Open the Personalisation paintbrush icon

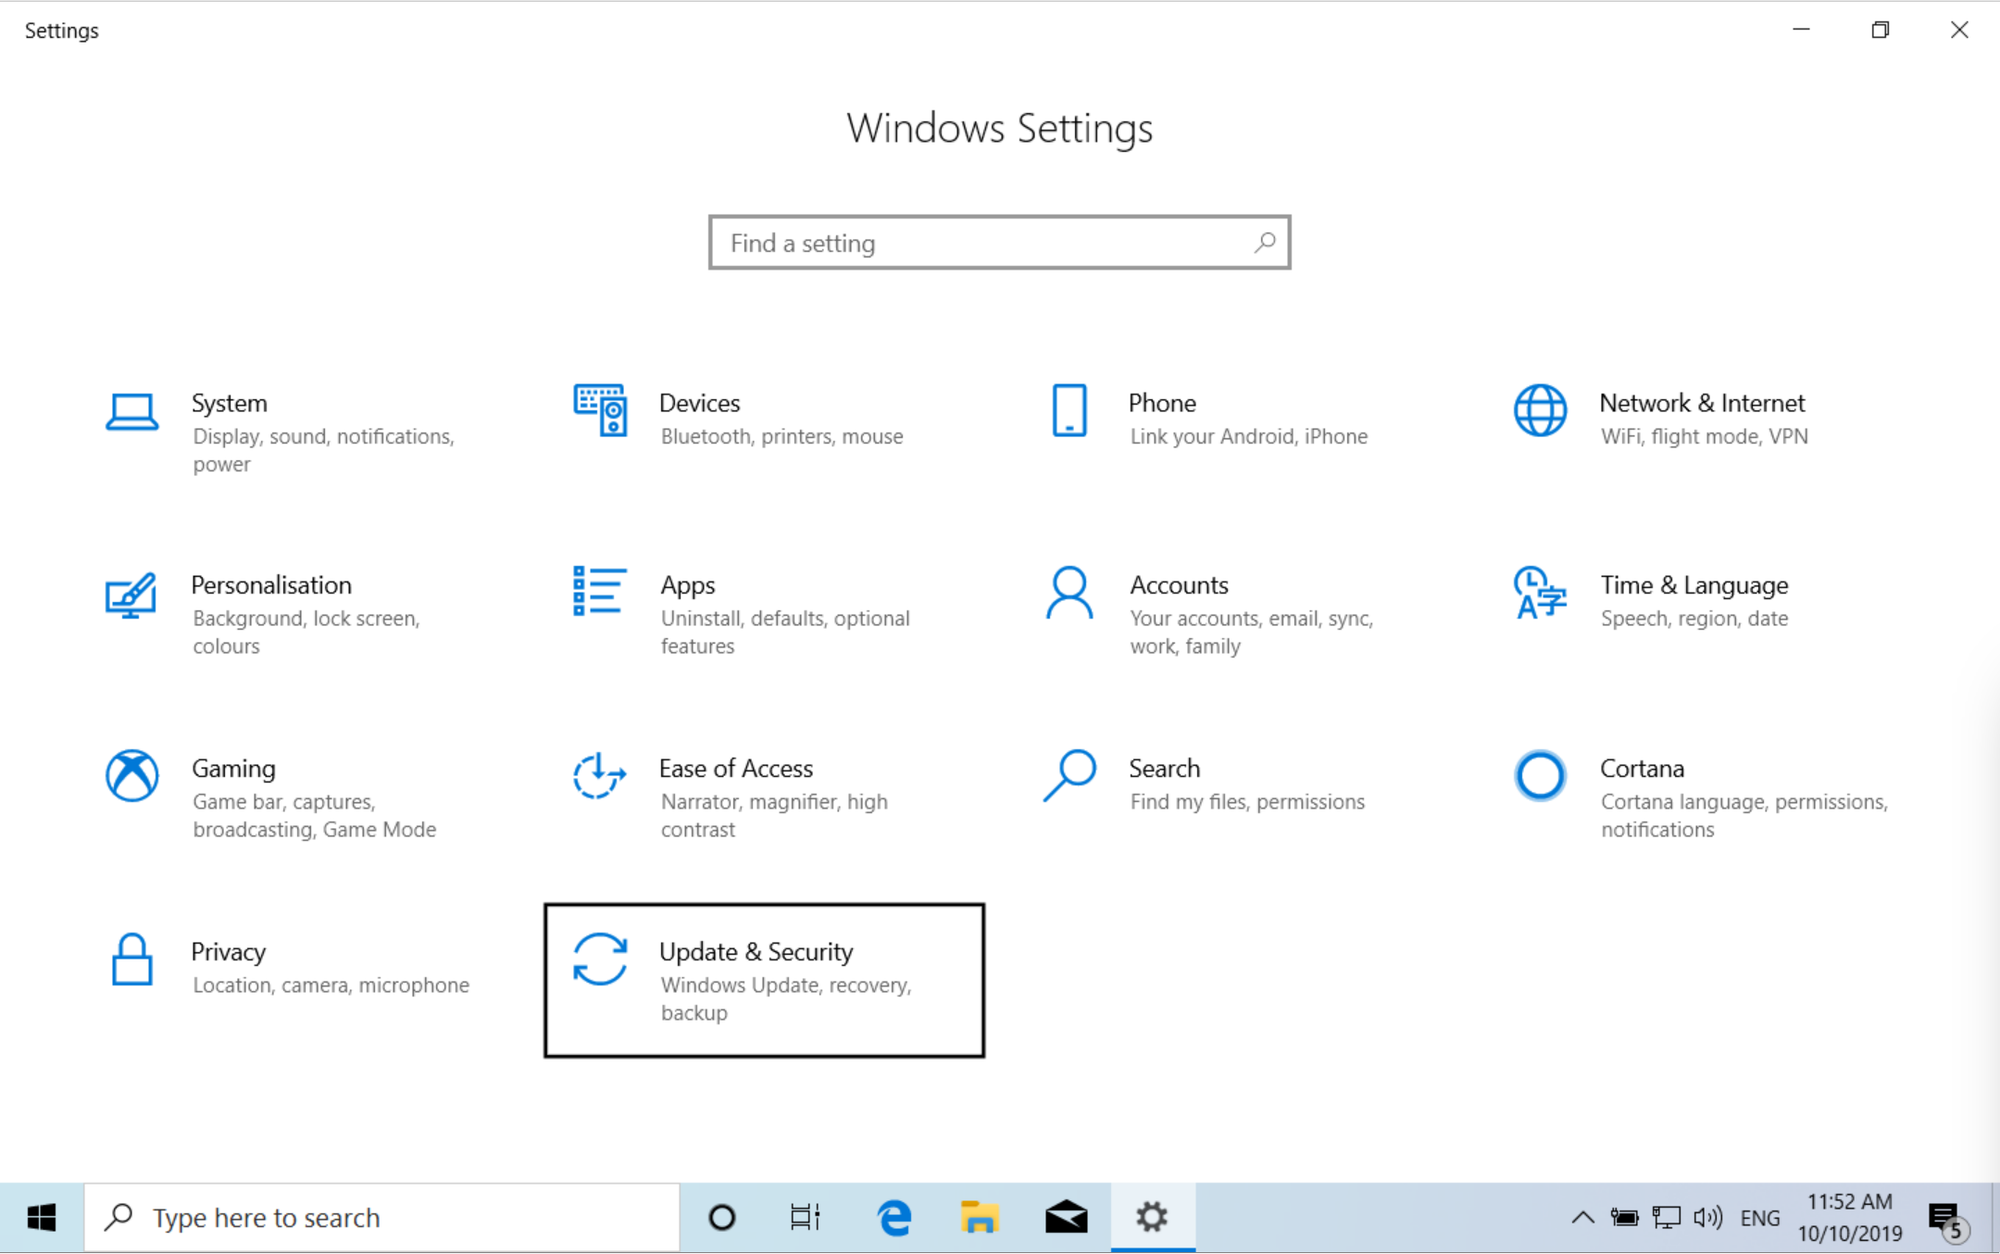tap(131, 595)
